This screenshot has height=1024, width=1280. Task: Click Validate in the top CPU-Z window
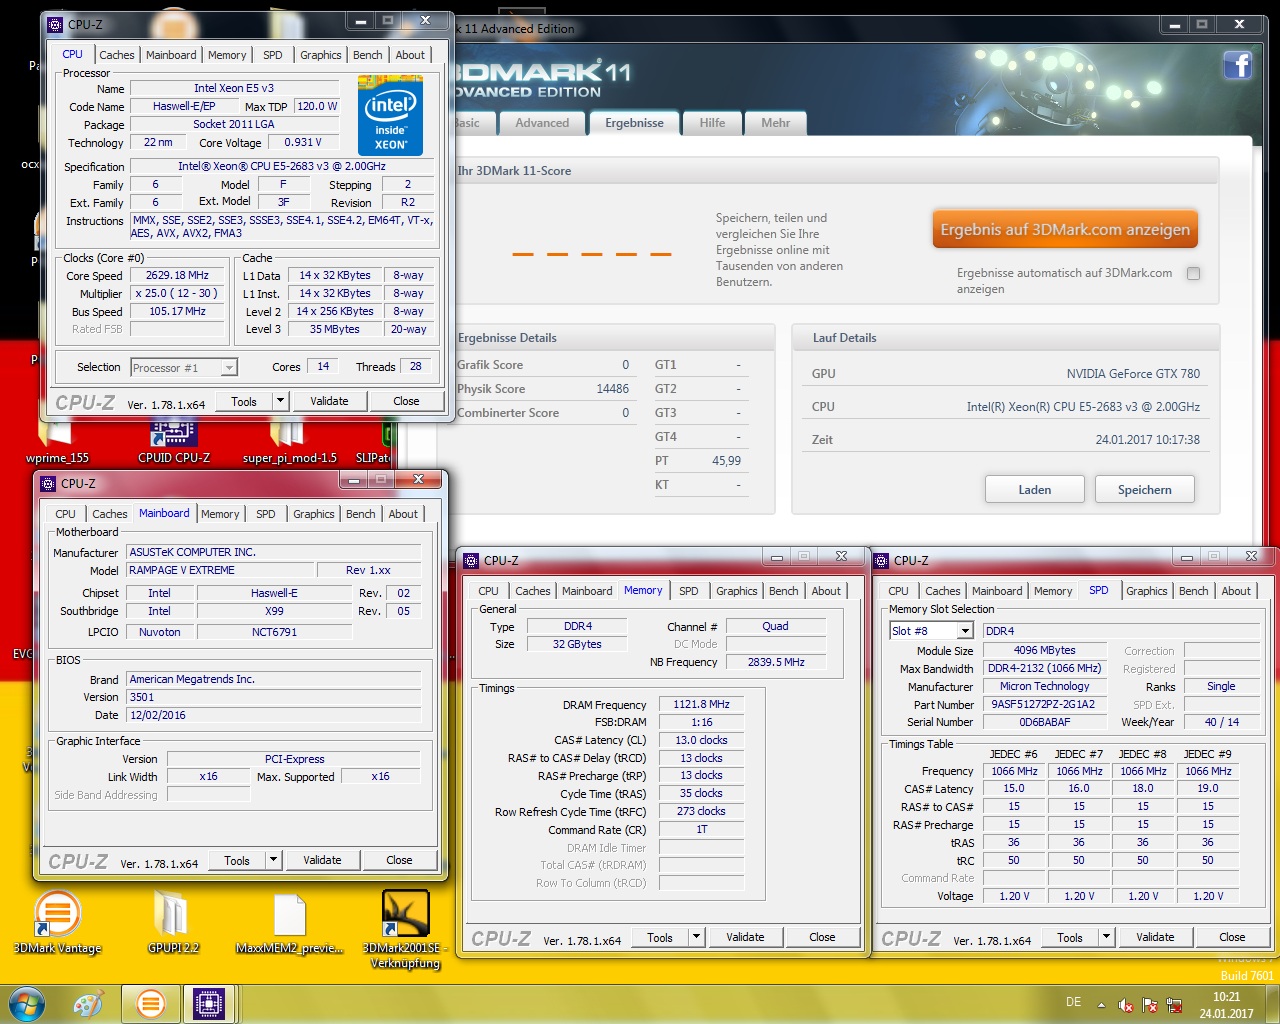coord(329,401)
